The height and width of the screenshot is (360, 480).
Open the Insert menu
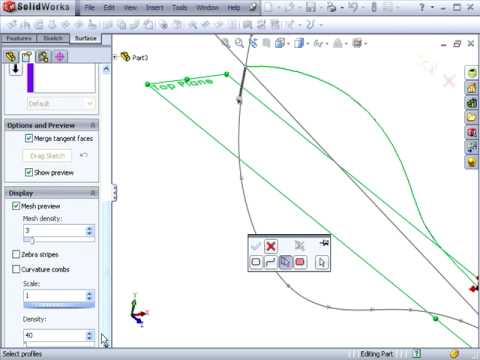[155, 7]
